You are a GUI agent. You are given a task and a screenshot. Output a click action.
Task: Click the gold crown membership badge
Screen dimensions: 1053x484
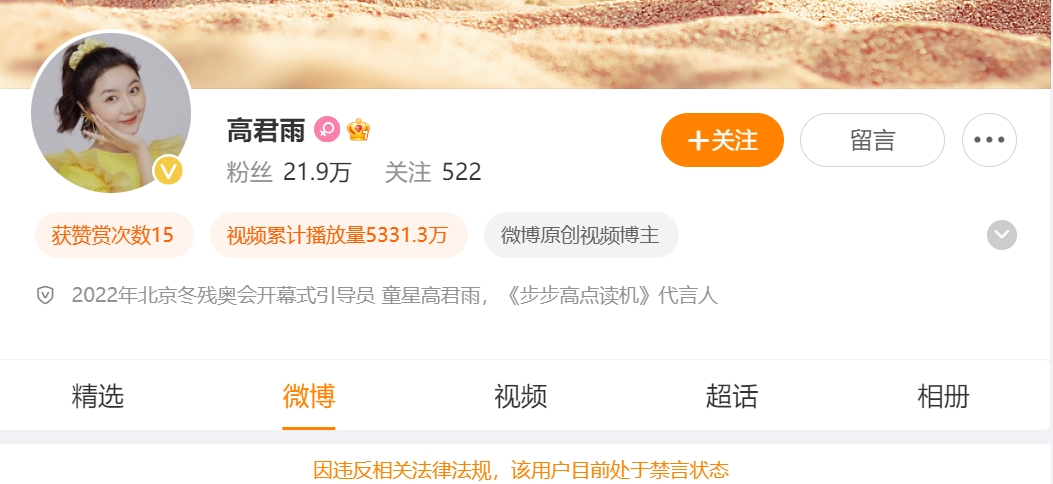[359, 130]
